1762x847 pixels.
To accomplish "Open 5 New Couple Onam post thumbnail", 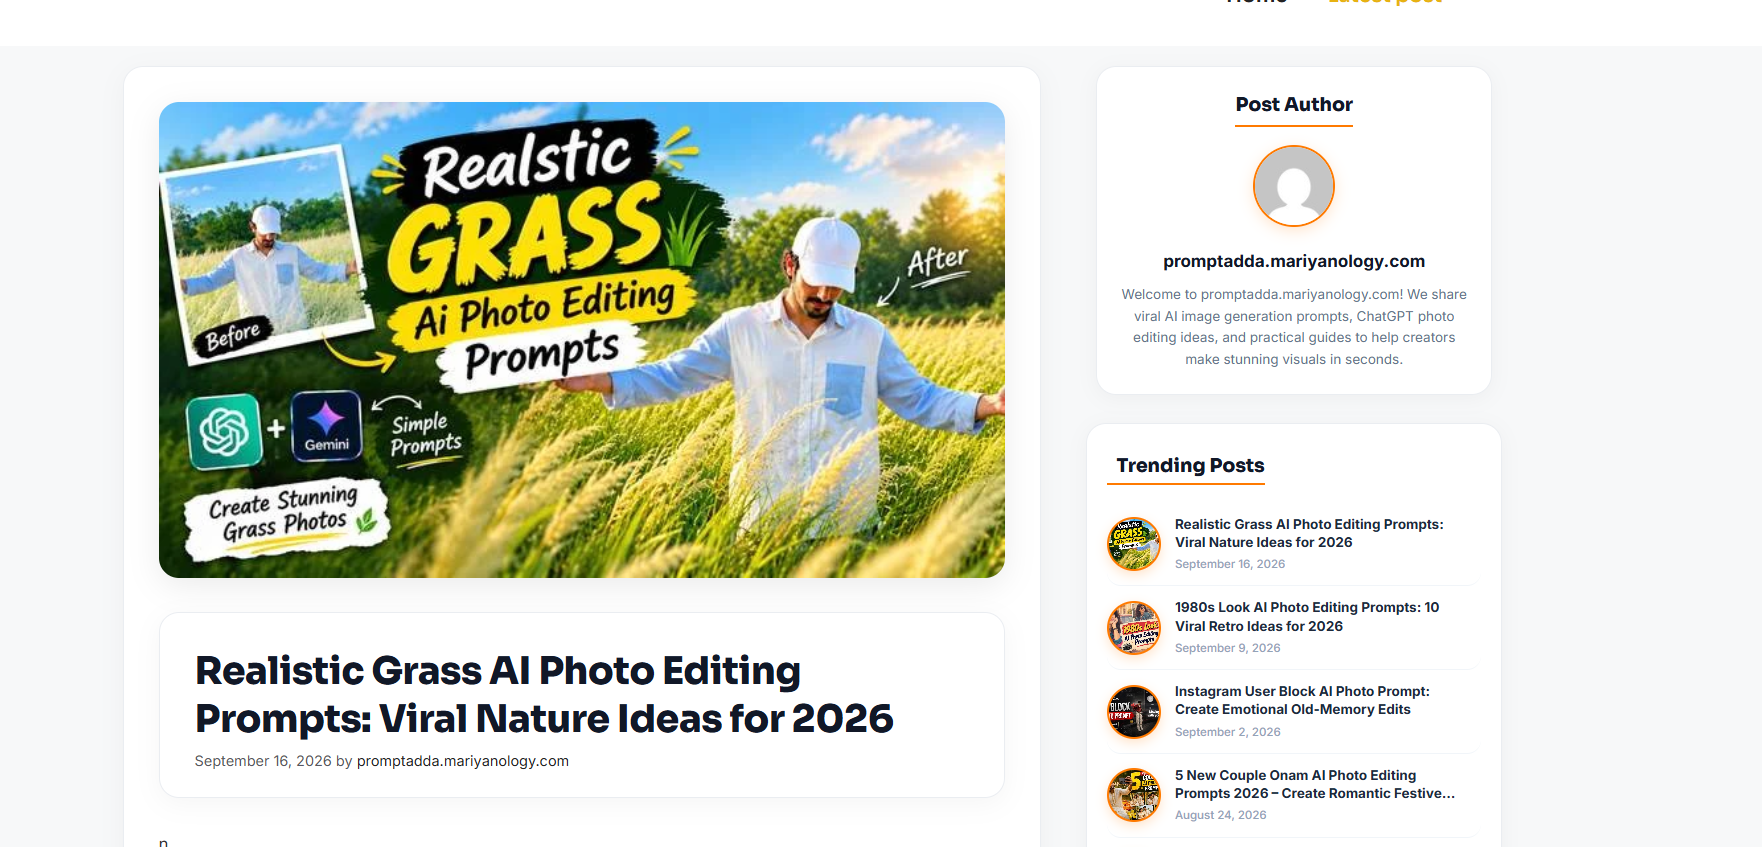I will coord(1134,795).
